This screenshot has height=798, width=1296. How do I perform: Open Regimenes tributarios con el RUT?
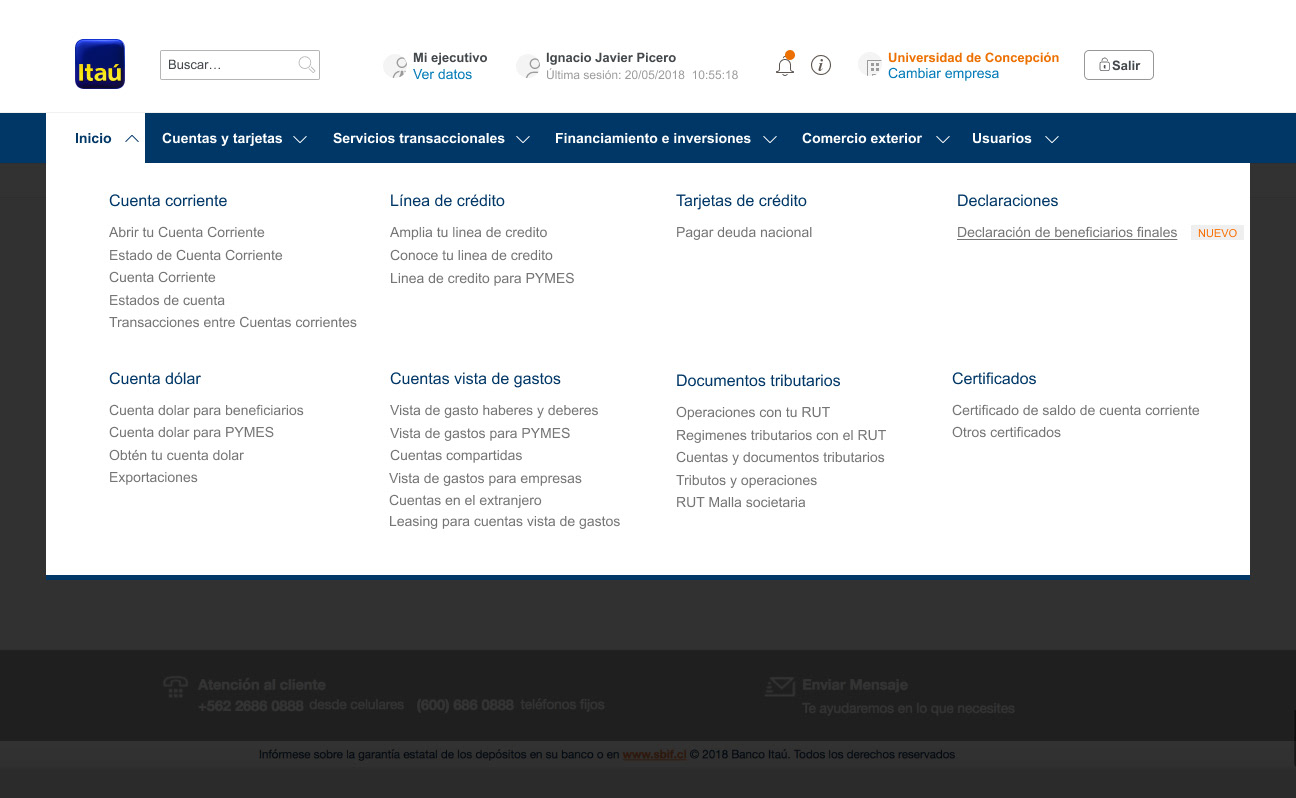click(x=781, y=435)
